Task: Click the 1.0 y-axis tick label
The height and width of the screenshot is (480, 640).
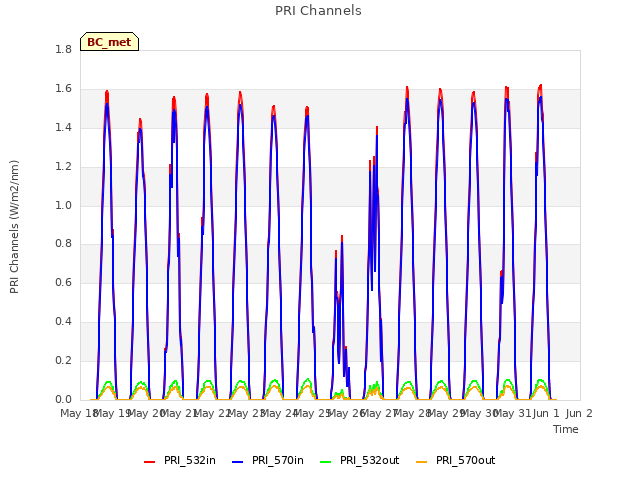Action: point(63,205)
